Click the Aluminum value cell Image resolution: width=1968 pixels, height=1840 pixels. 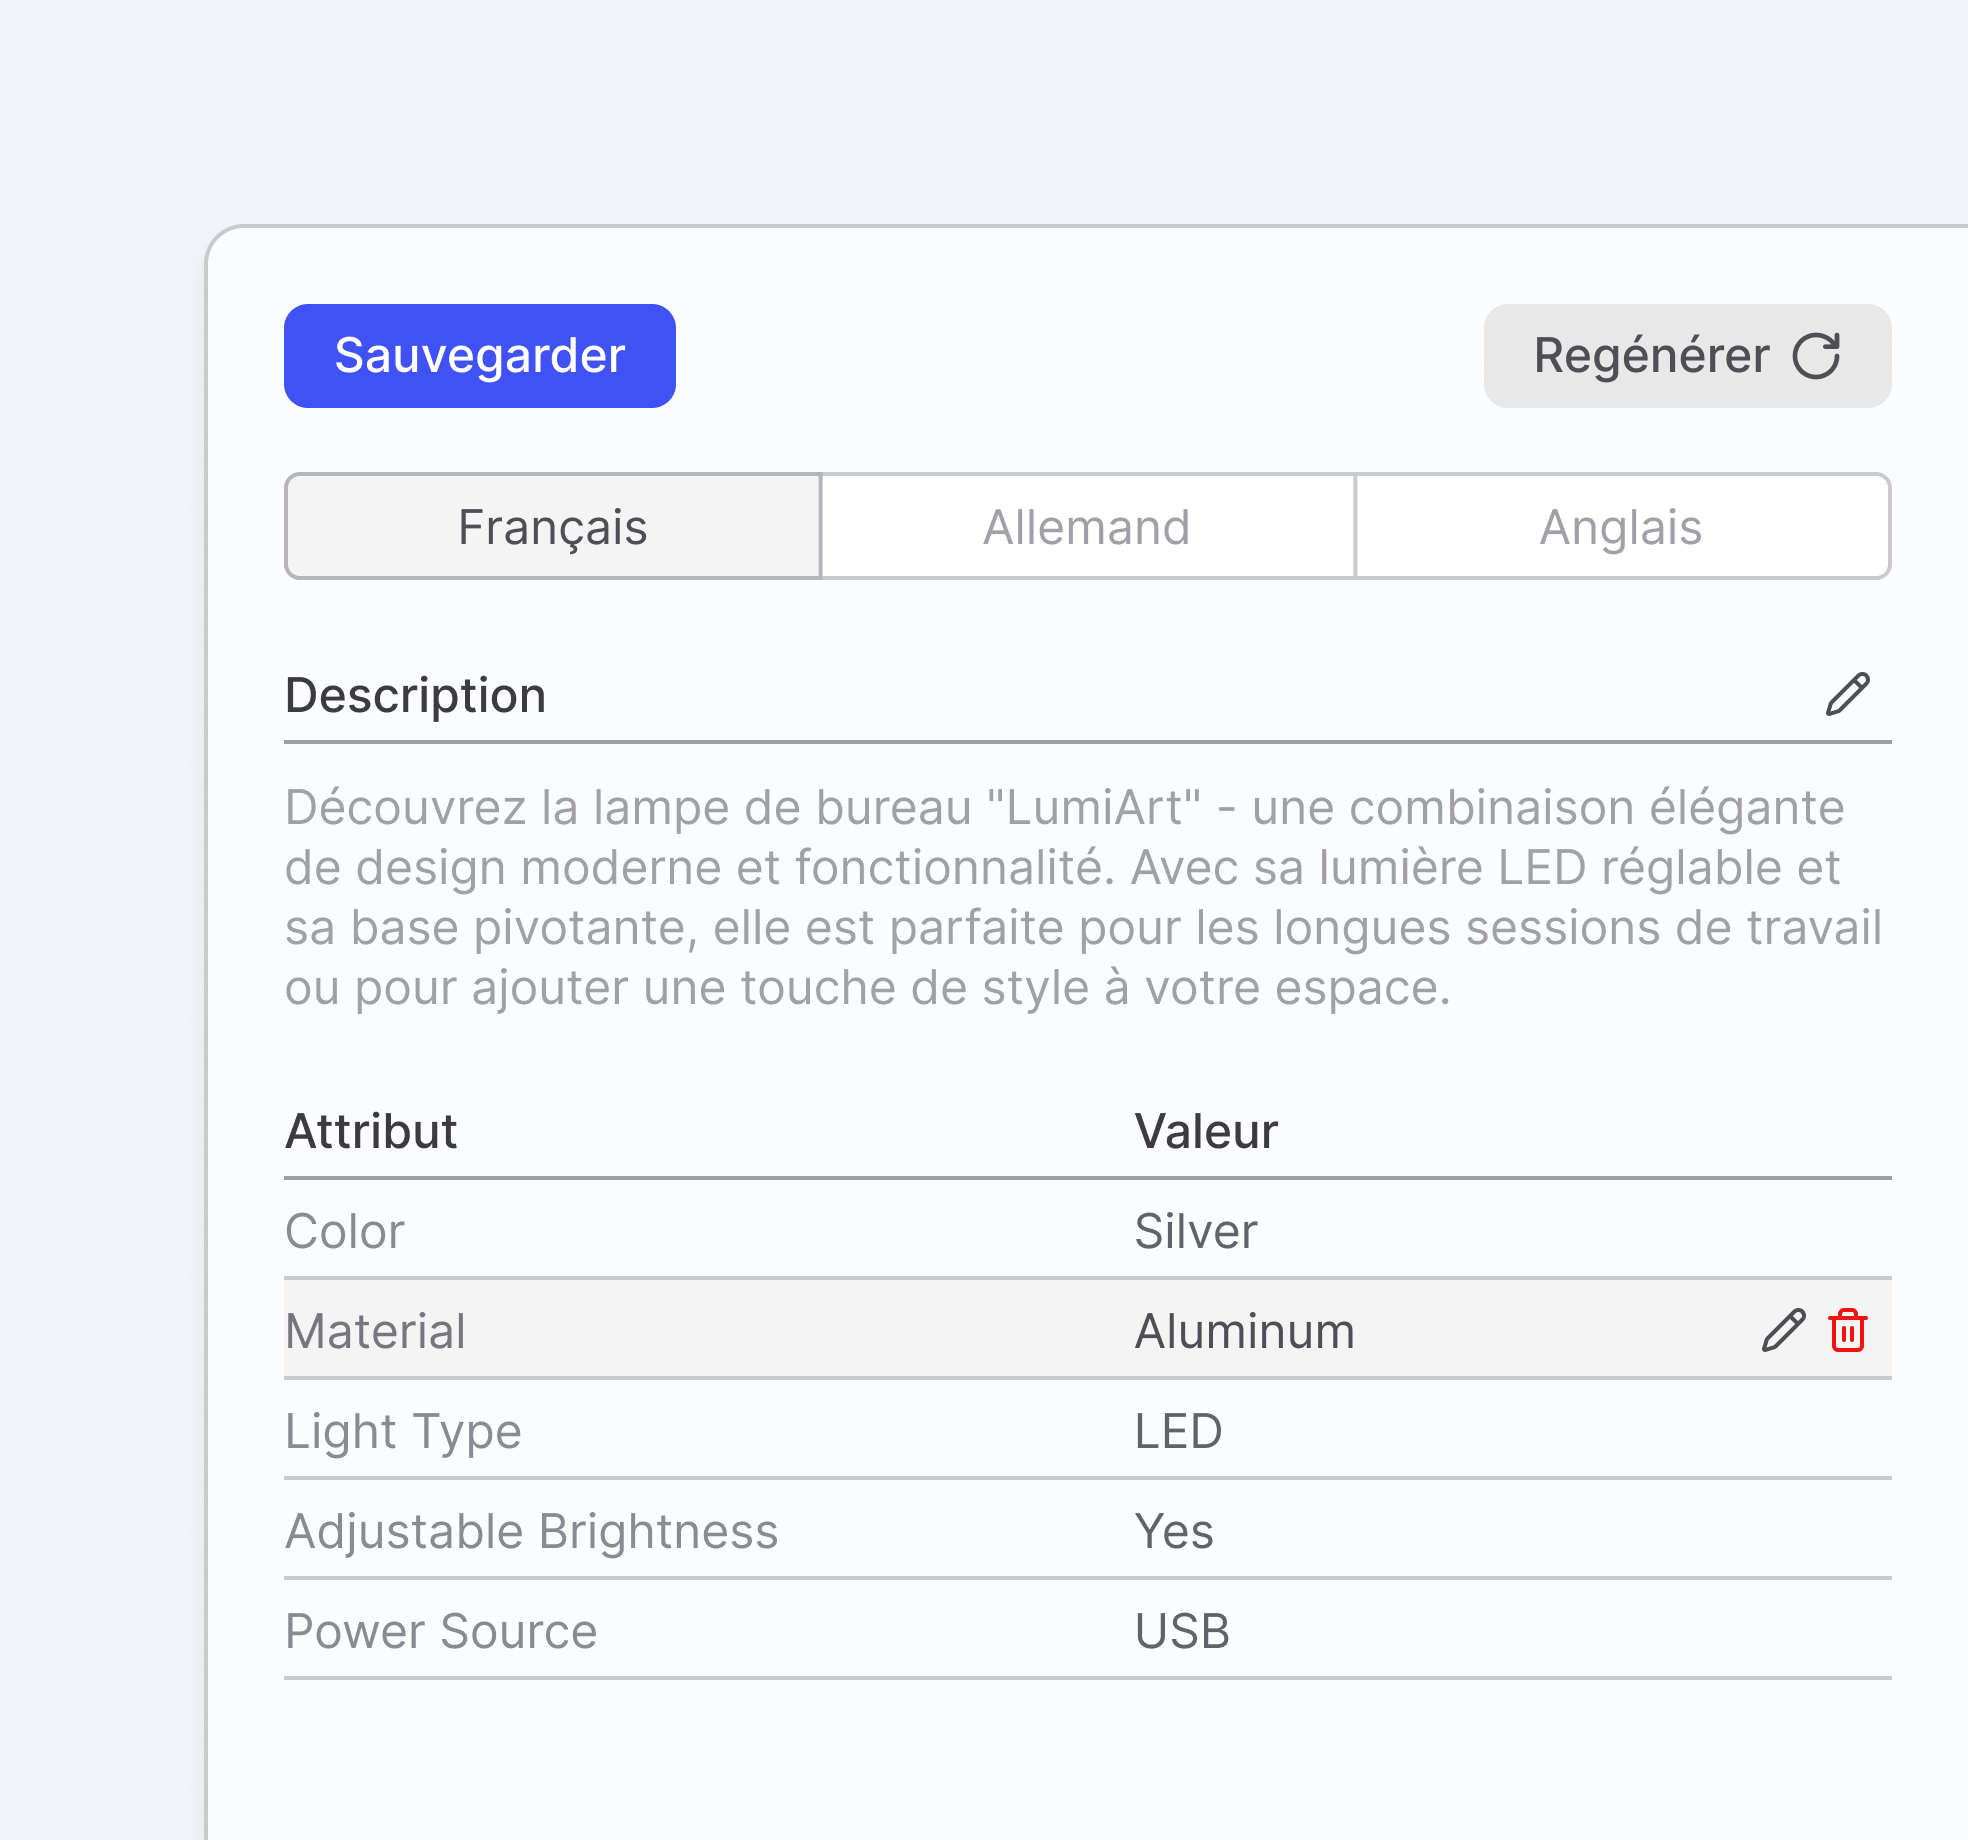coord(1244,1331)
